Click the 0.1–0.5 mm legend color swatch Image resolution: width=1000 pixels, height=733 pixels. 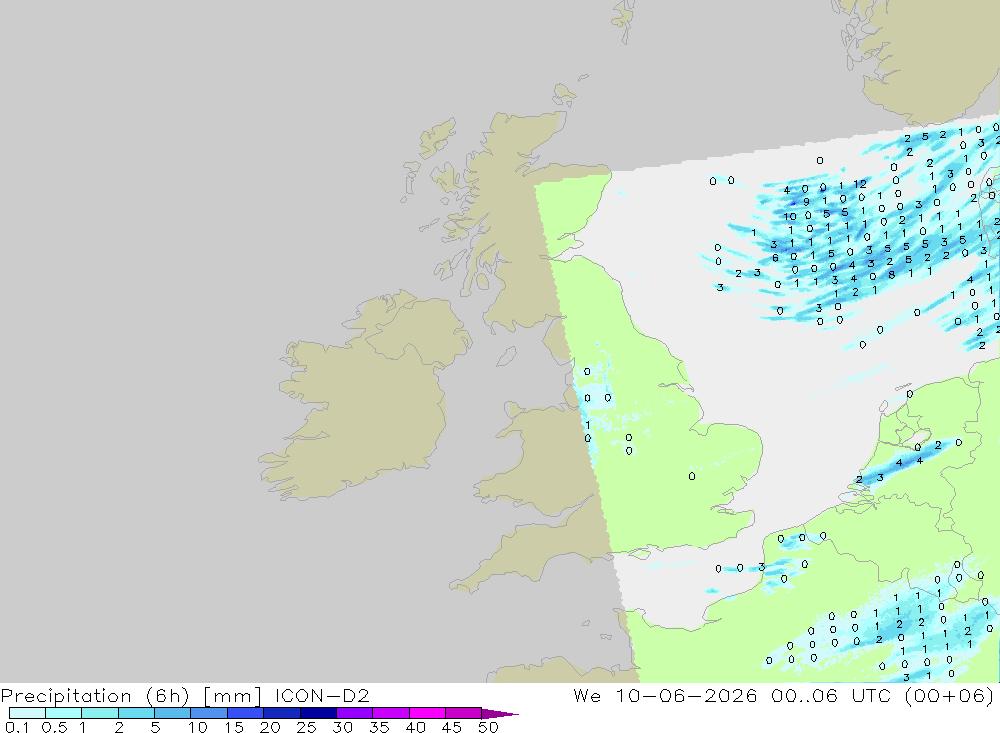27,713
